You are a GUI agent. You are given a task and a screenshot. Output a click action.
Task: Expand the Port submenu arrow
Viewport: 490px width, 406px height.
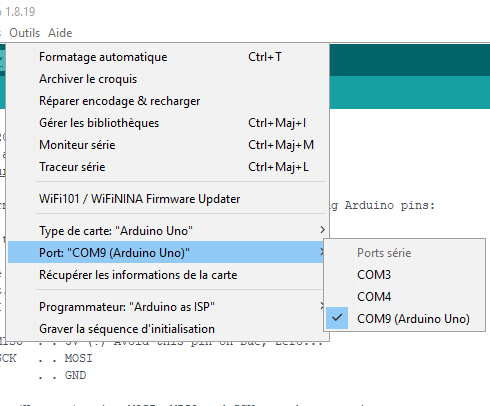coord(321,252)
